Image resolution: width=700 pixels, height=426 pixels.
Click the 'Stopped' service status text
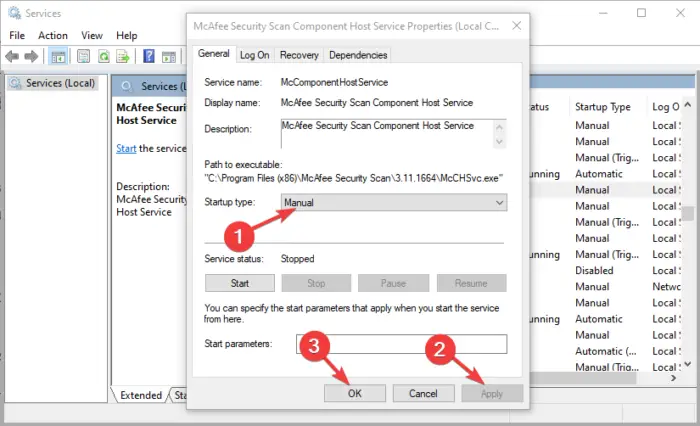pyautogui.click(x=297, y=259)
